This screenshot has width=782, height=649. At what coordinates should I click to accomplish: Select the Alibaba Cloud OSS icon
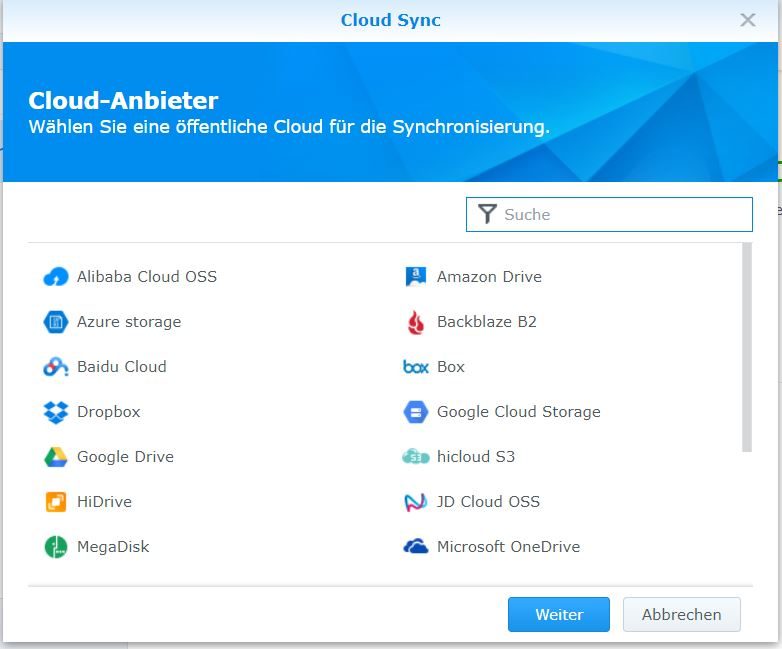click(x=55, y=277)
